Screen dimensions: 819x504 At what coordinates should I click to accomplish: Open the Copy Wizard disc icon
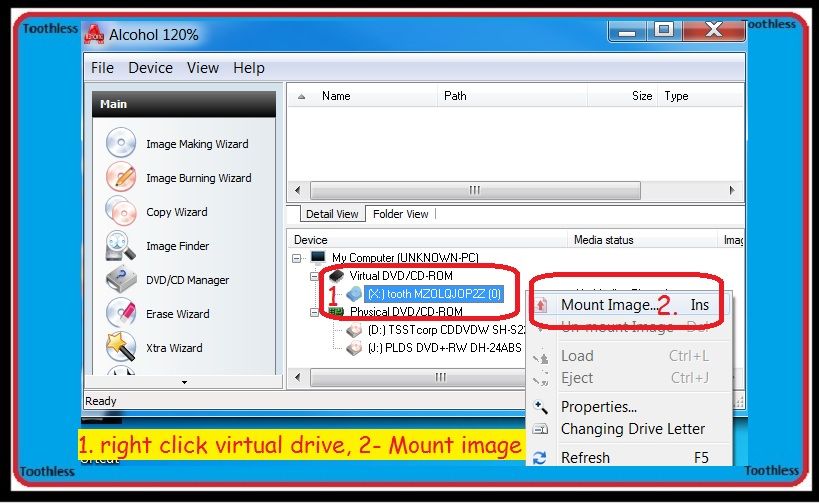[x=121, y=211]
